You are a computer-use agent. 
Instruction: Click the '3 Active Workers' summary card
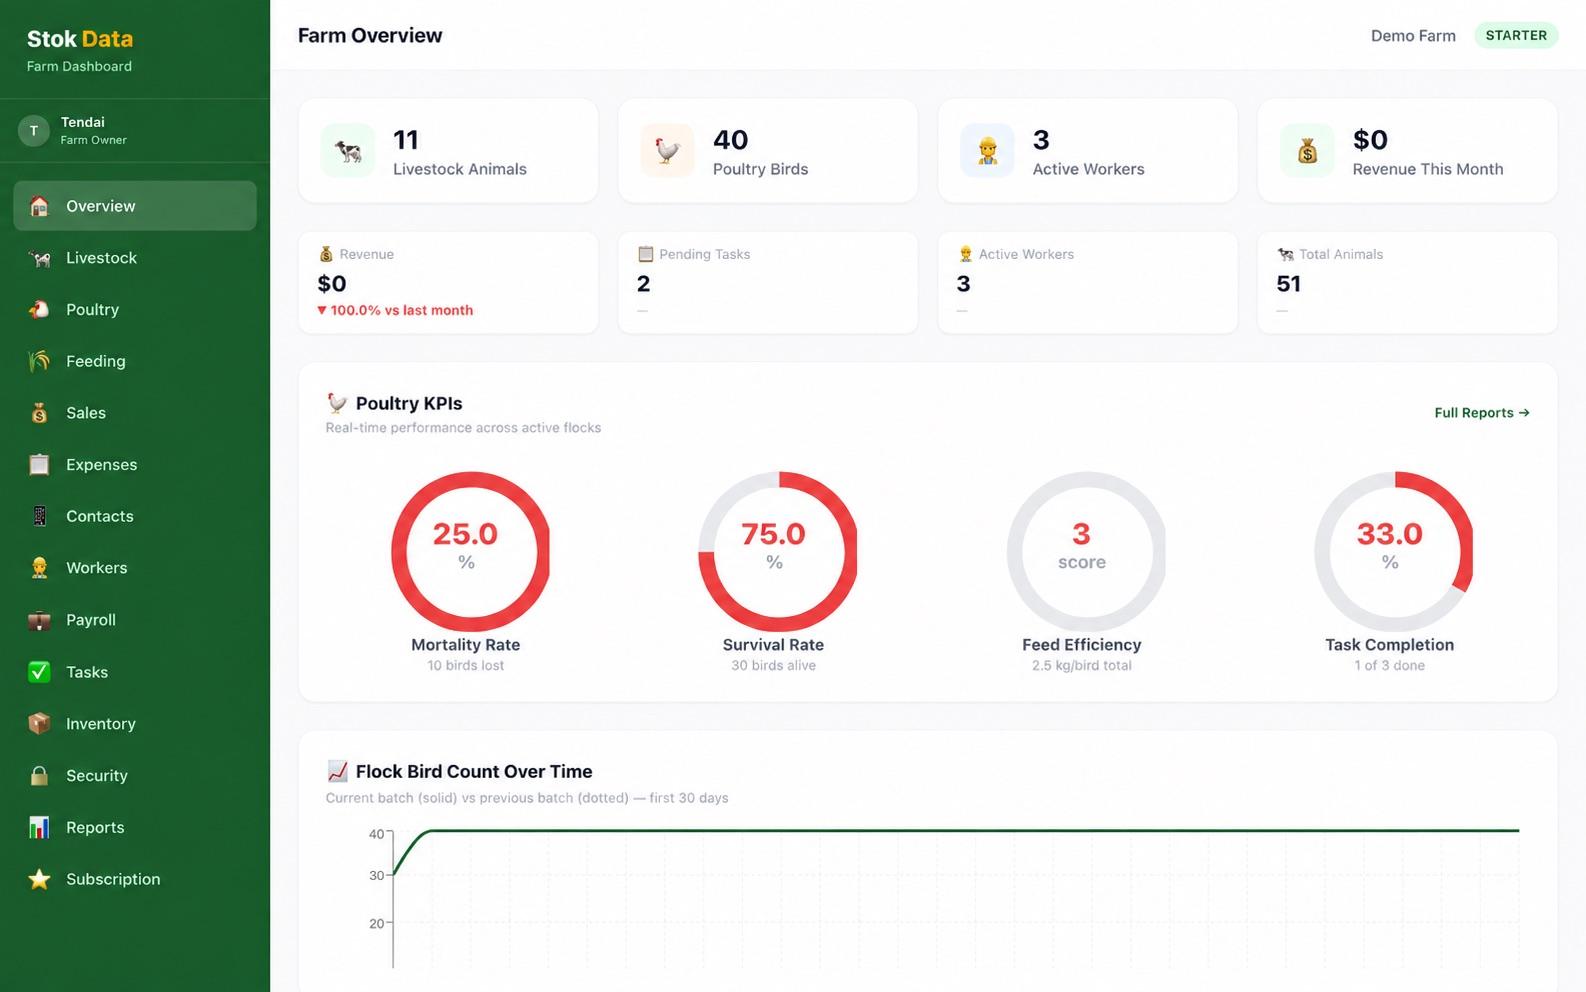1088,151
